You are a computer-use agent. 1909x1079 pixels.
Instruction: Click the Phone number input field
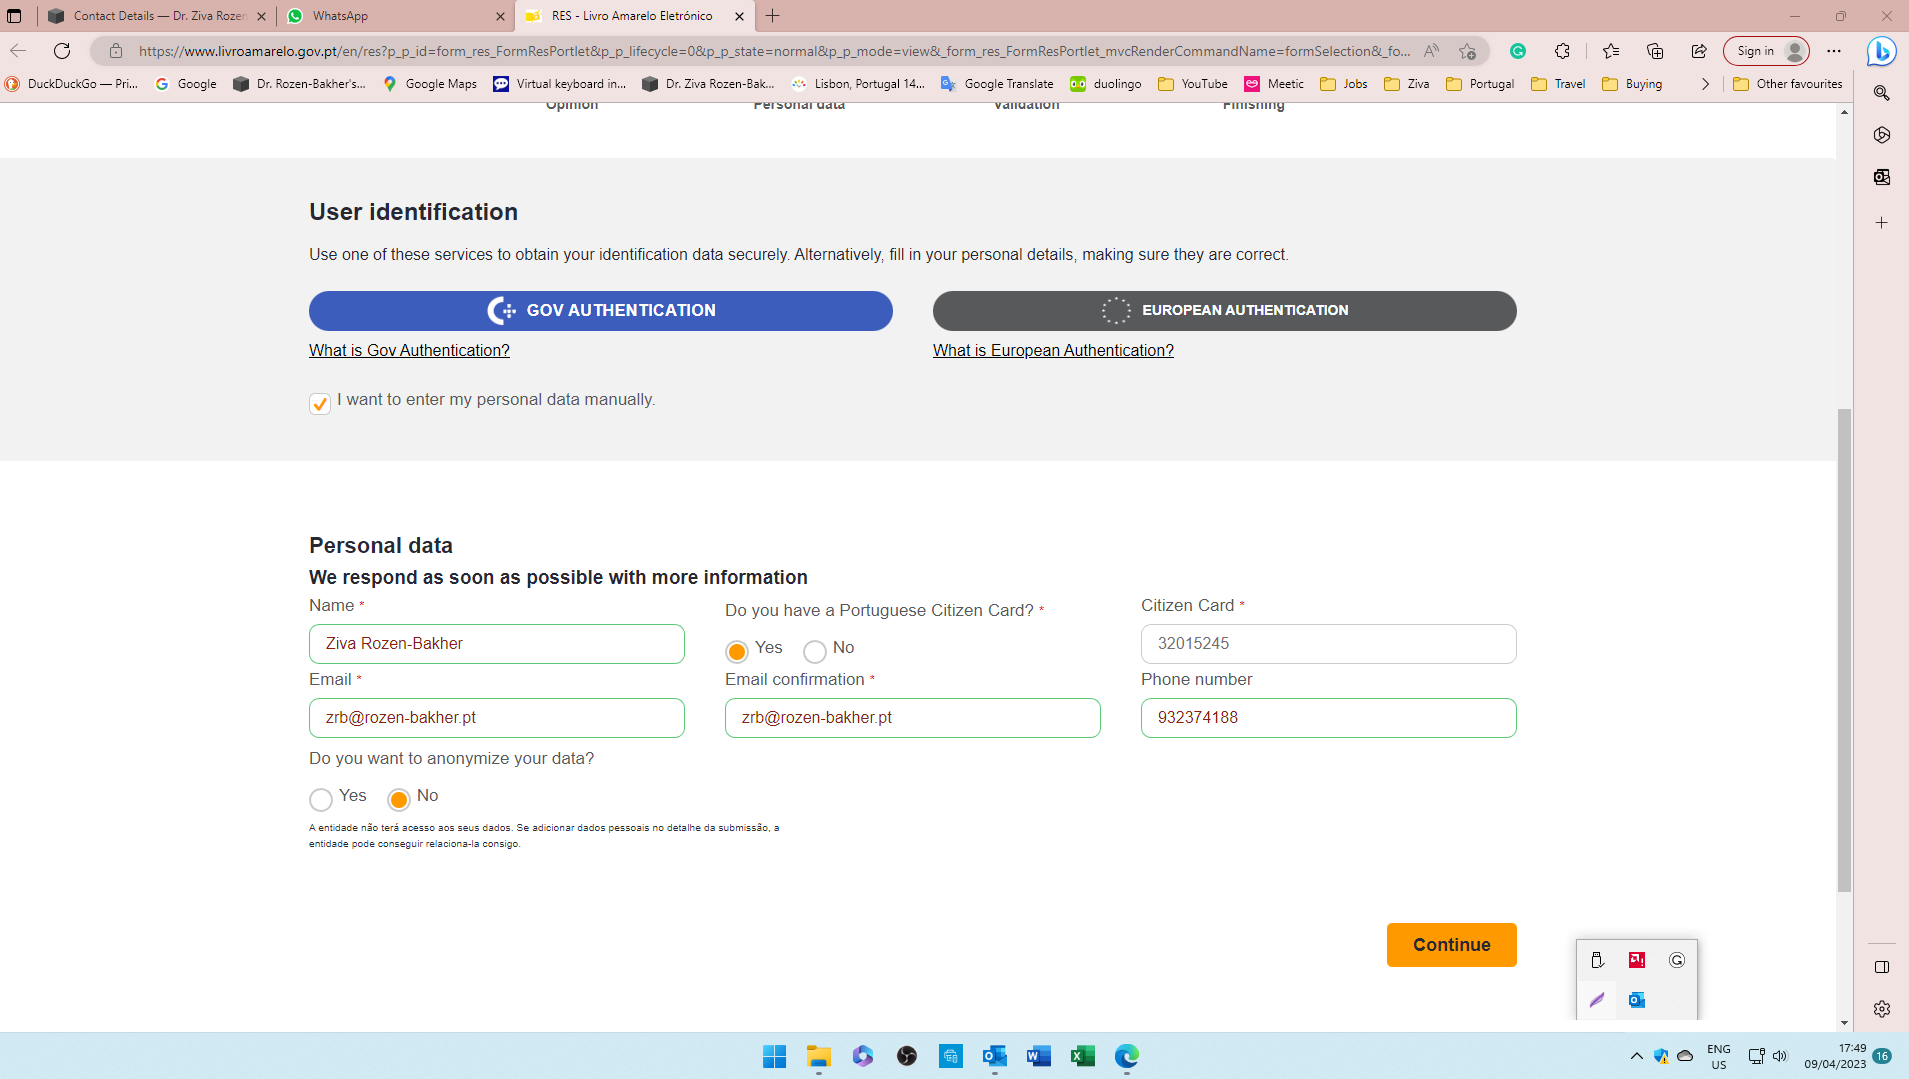(x=1329, y=718)
